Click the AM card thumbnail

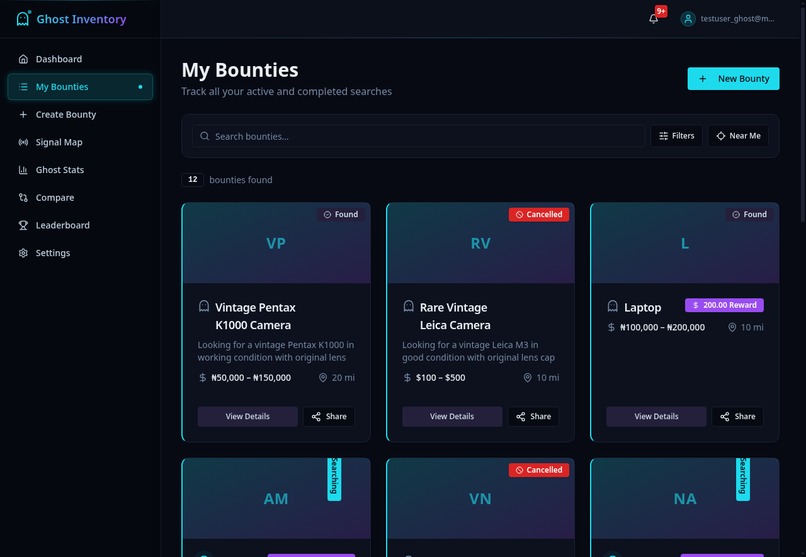click(276, 498)
